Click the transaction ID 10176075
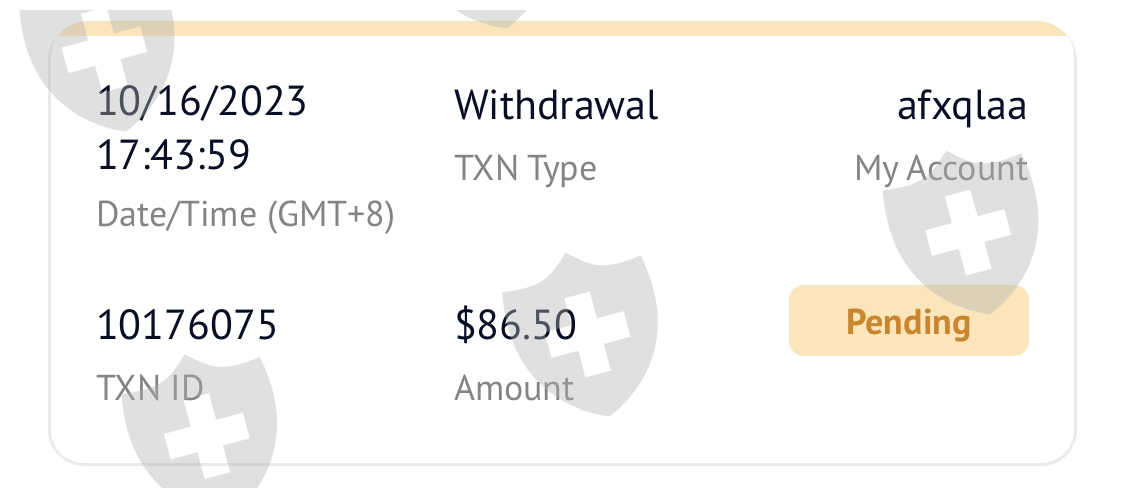Screen dimensions: 1125x488 (x=186, y=325)
